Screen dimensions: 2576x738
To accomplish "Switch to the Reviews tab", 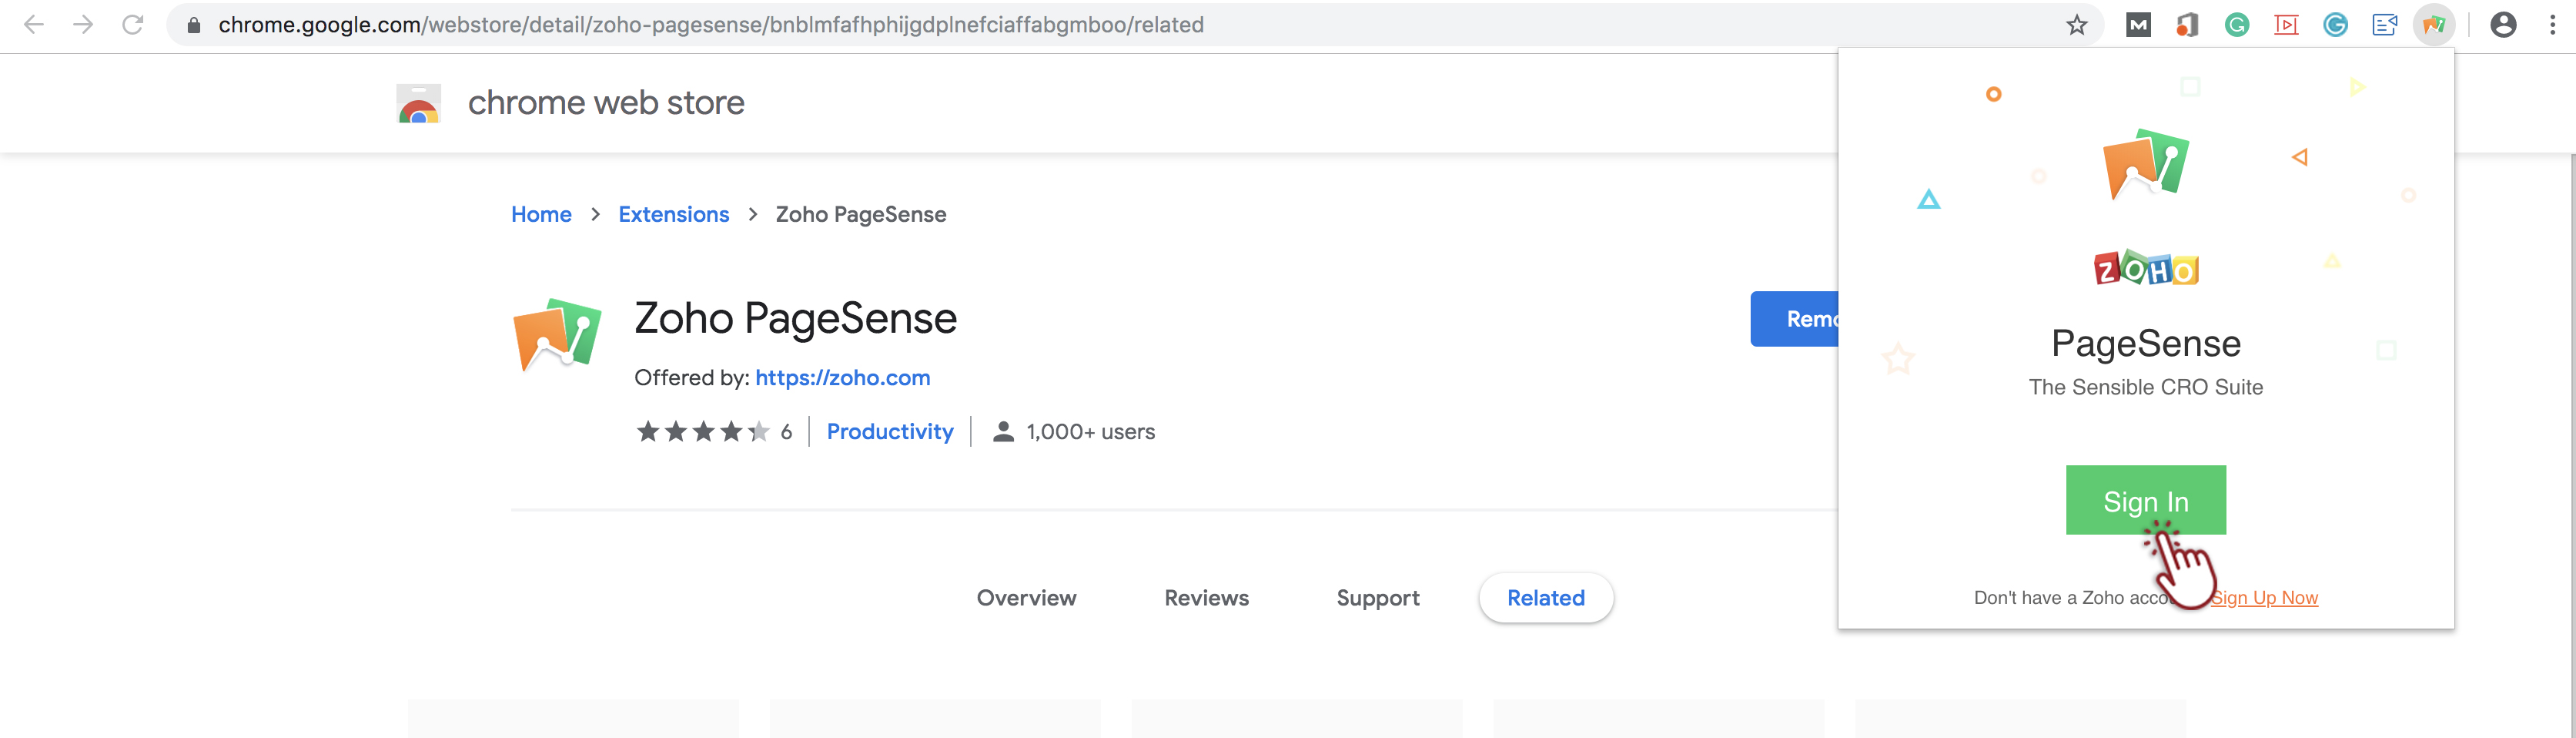I will (x=1206, y=598).
